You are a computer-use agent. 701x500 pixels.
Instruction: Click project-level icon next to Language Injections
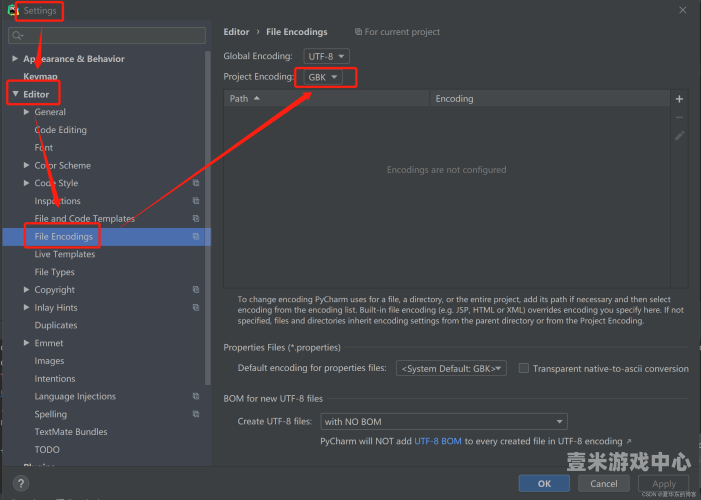(x=196, y=396)
